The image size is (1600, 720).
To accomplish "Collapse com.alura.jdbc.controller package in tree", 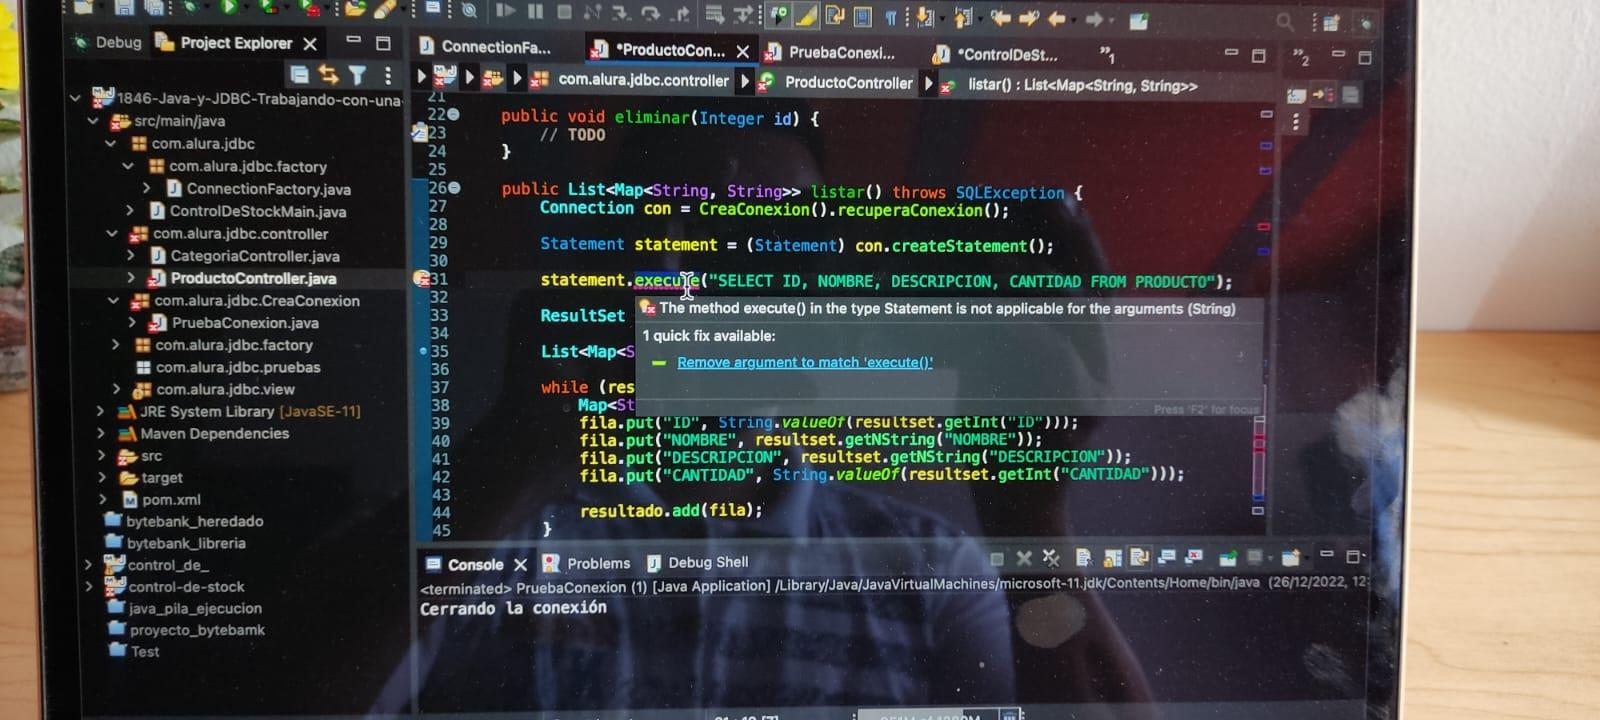I will pyautogui.click(x=112, y=234).
